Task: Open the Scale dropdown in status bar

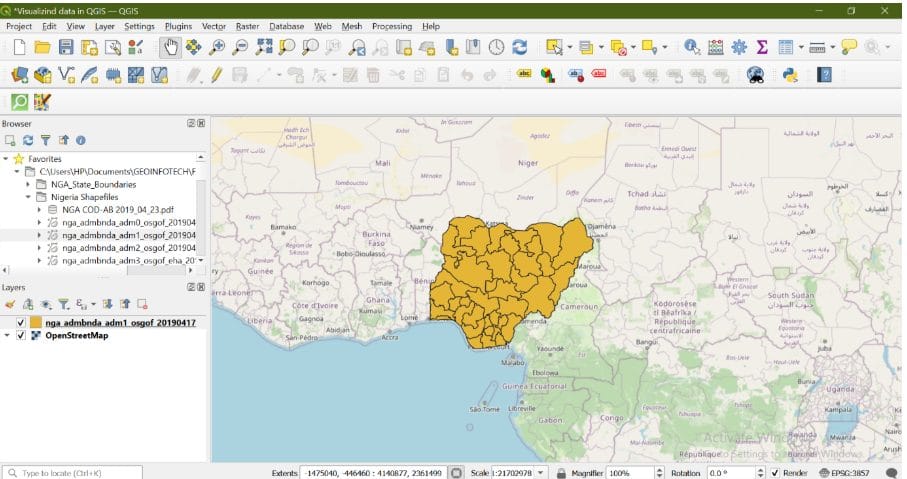Action: (x=542, y=472)
